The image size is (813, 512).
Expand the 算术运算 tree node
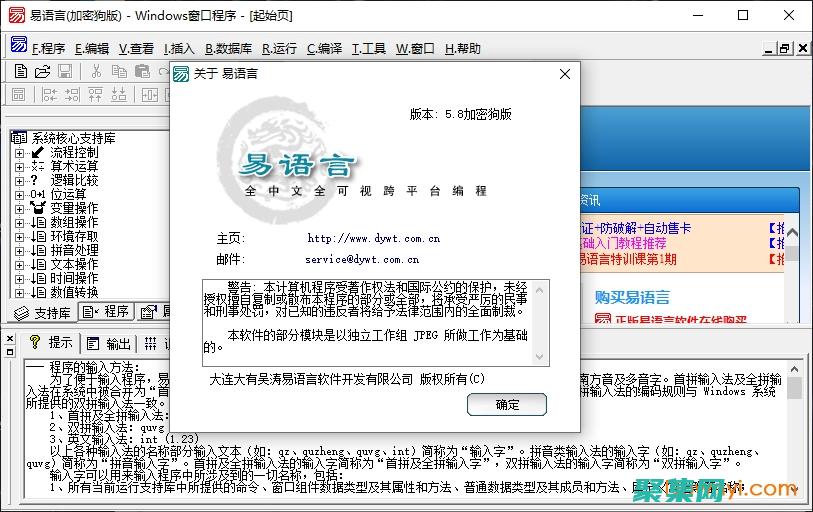coord(19,167)
